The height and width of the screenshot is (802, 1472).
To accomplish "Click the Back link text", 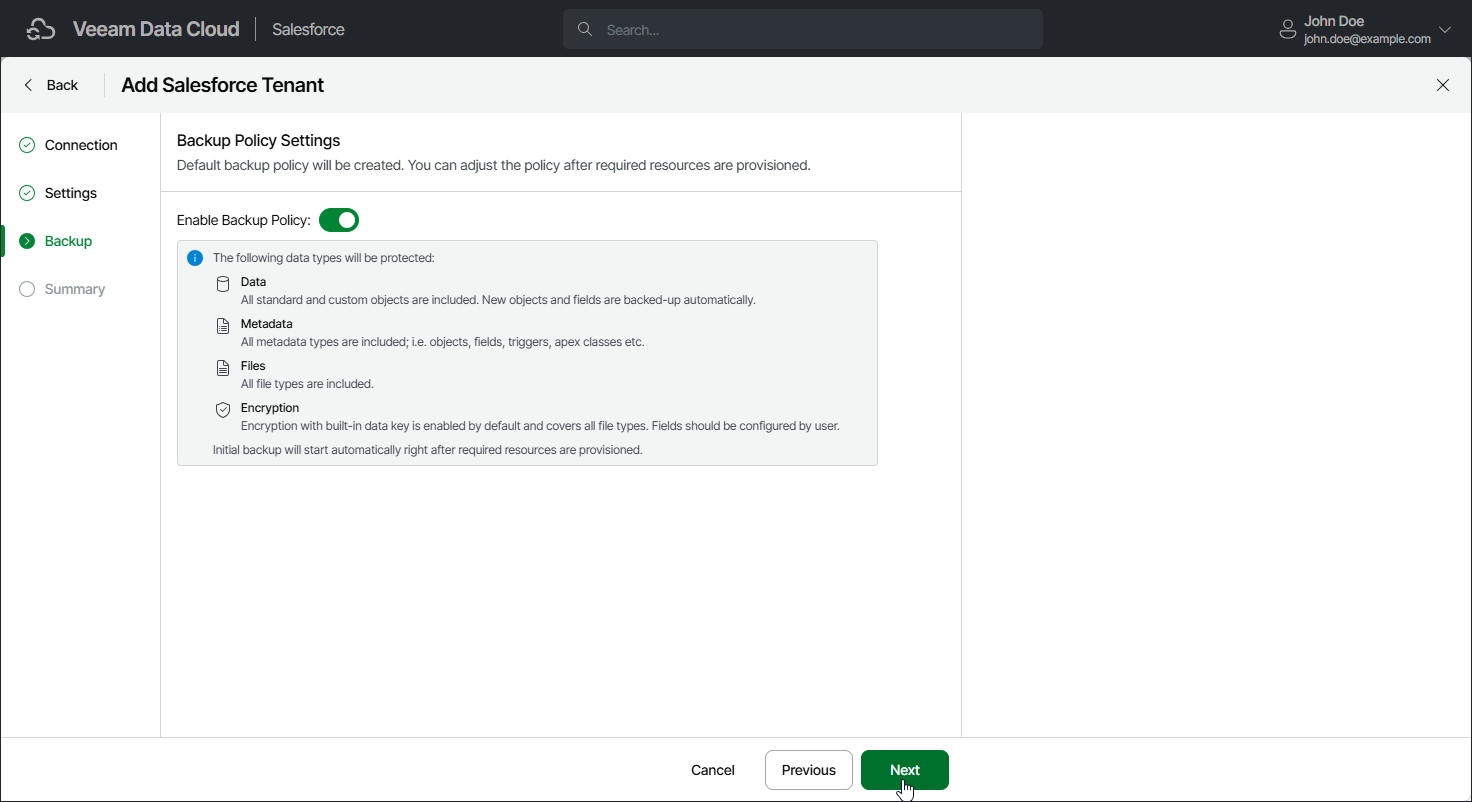I will (x=62, y=85).
